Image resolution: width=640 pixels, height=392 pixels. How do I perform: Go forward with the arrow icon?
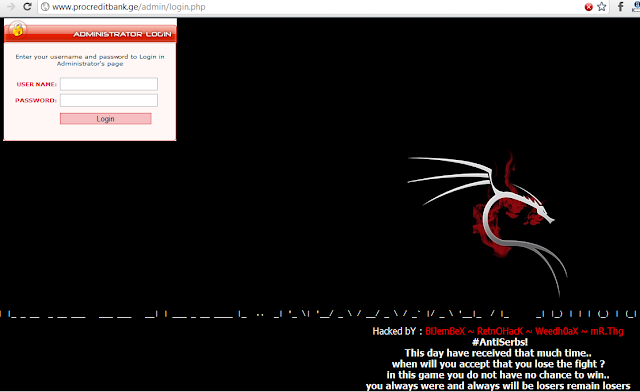[x=11, y=7]
